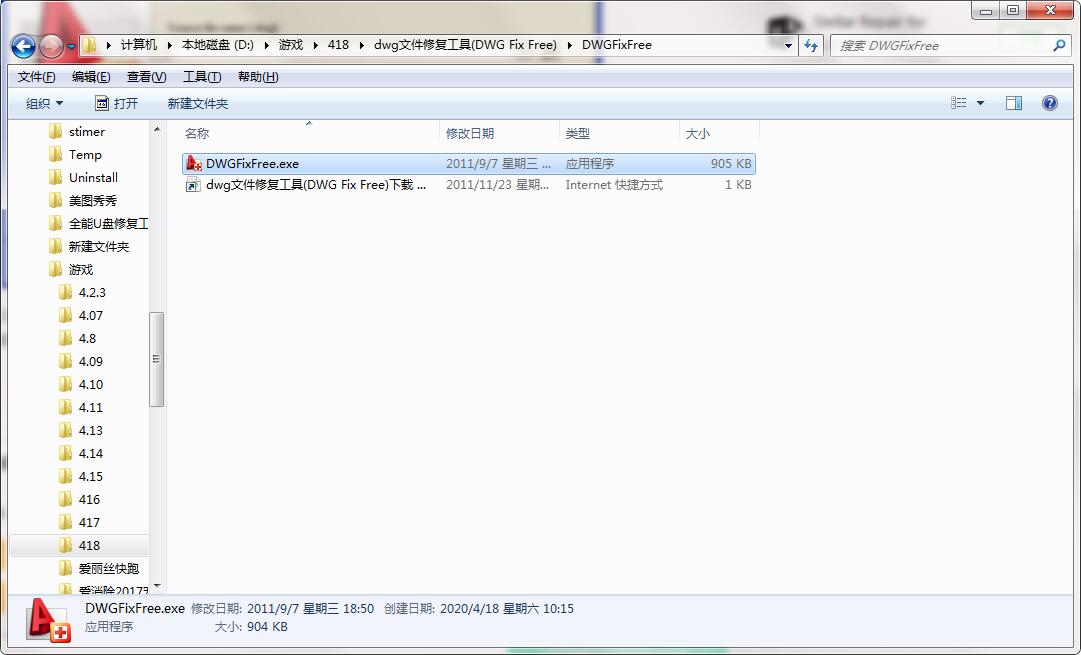Click the navigation pane scrollbar thumb

click(x=156, y=359)
